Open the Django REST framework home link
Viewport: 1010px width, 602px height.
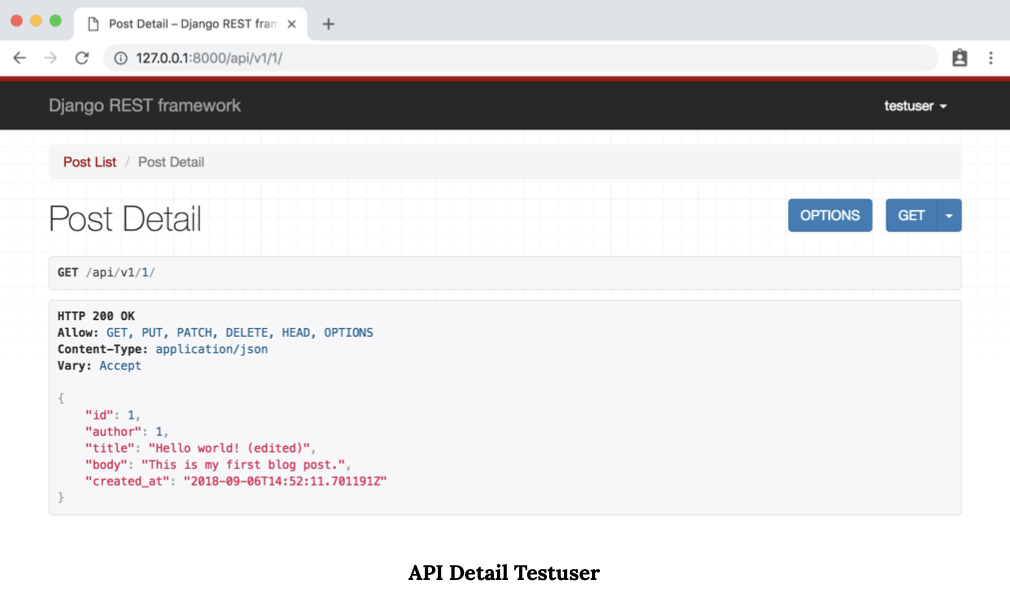pyautogui.click(x=145, y=106)
